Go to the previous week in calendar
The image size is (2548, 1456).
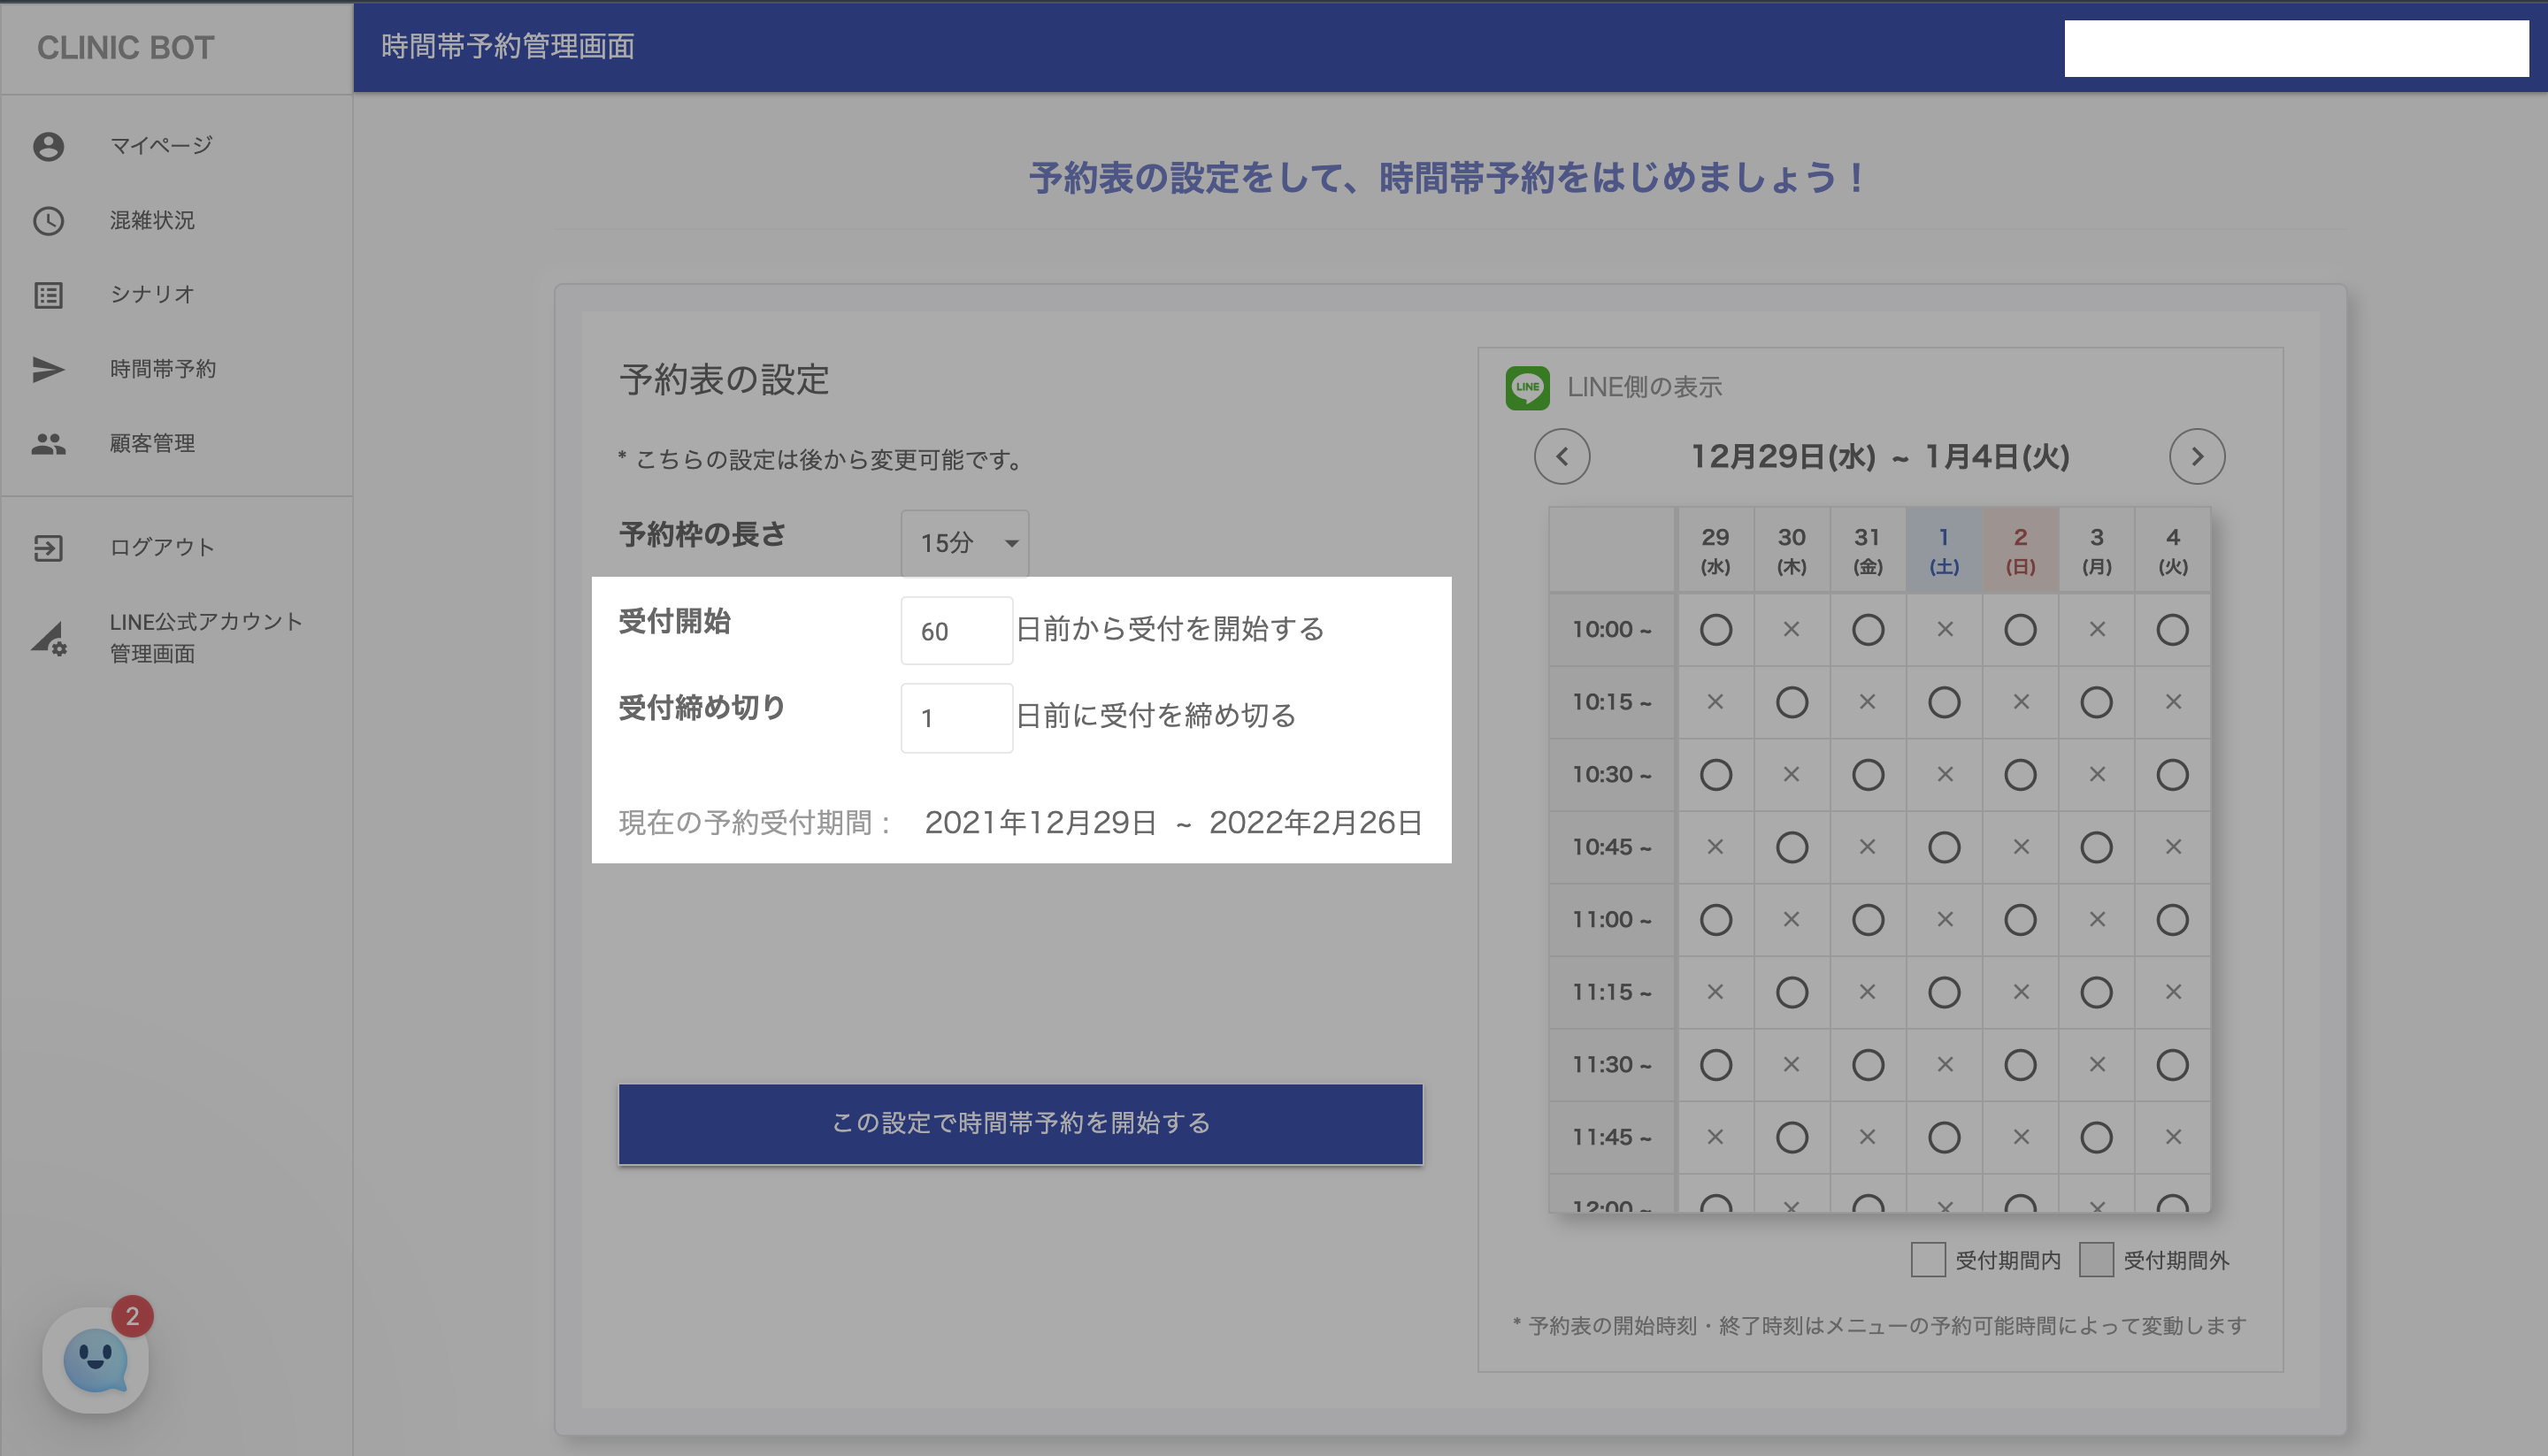point(1562,457)
